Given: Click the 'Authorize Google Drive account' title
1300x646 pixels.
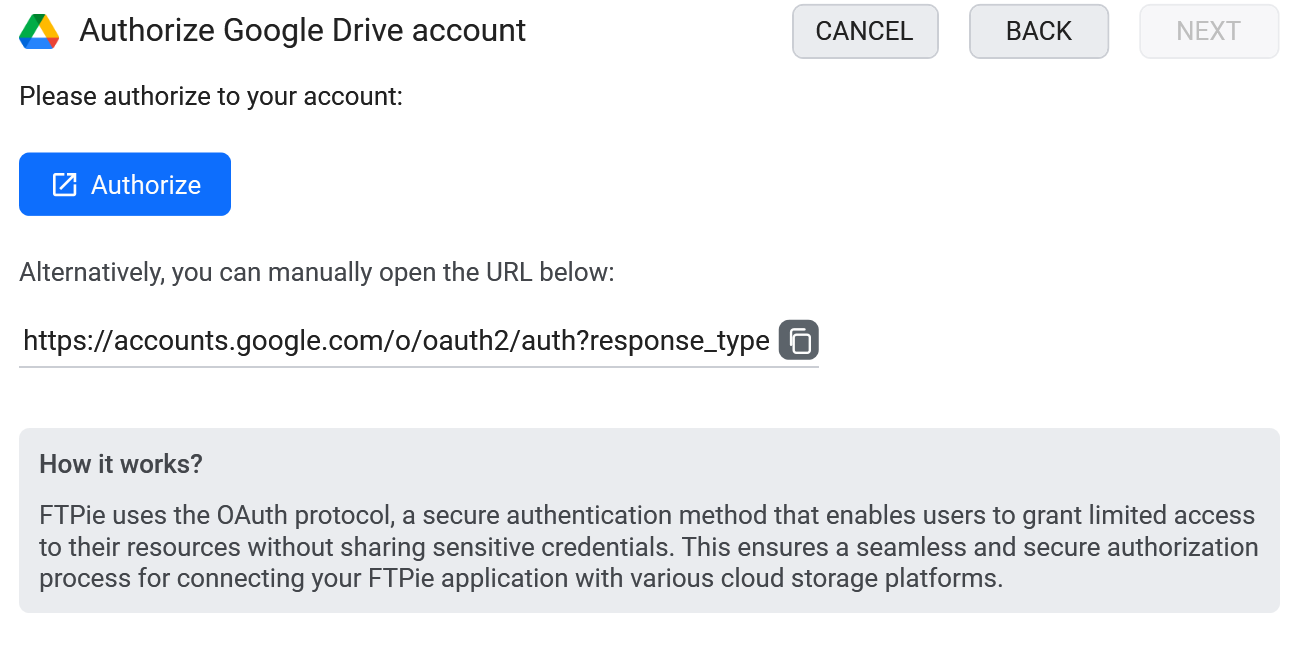Looking at the screenshot, I should tap(303, 31).
